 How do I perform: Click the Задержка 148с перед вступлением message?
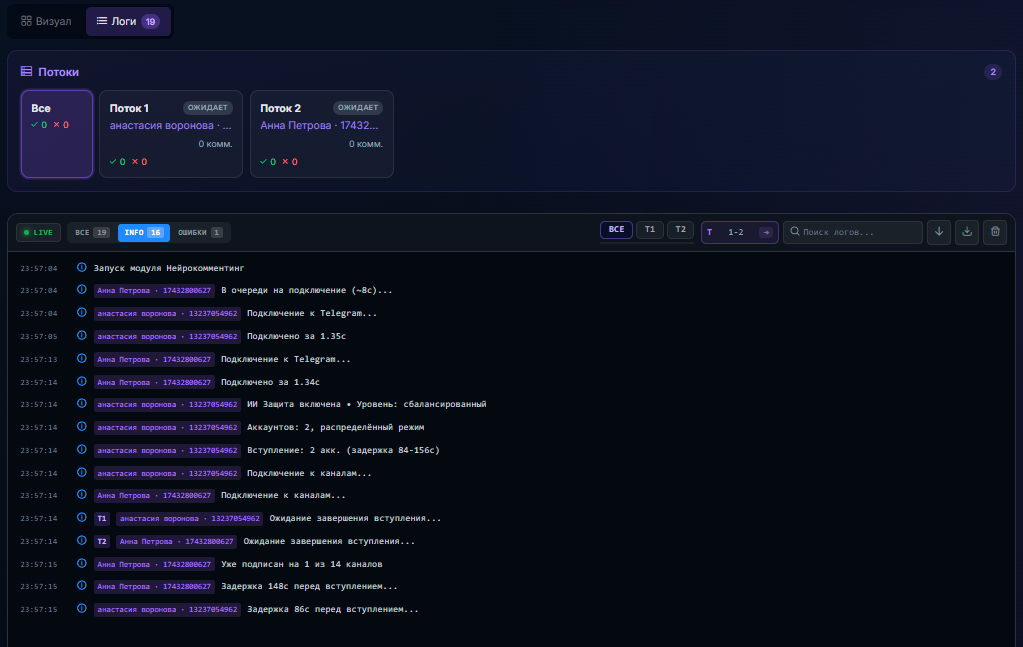click(309, 586)
